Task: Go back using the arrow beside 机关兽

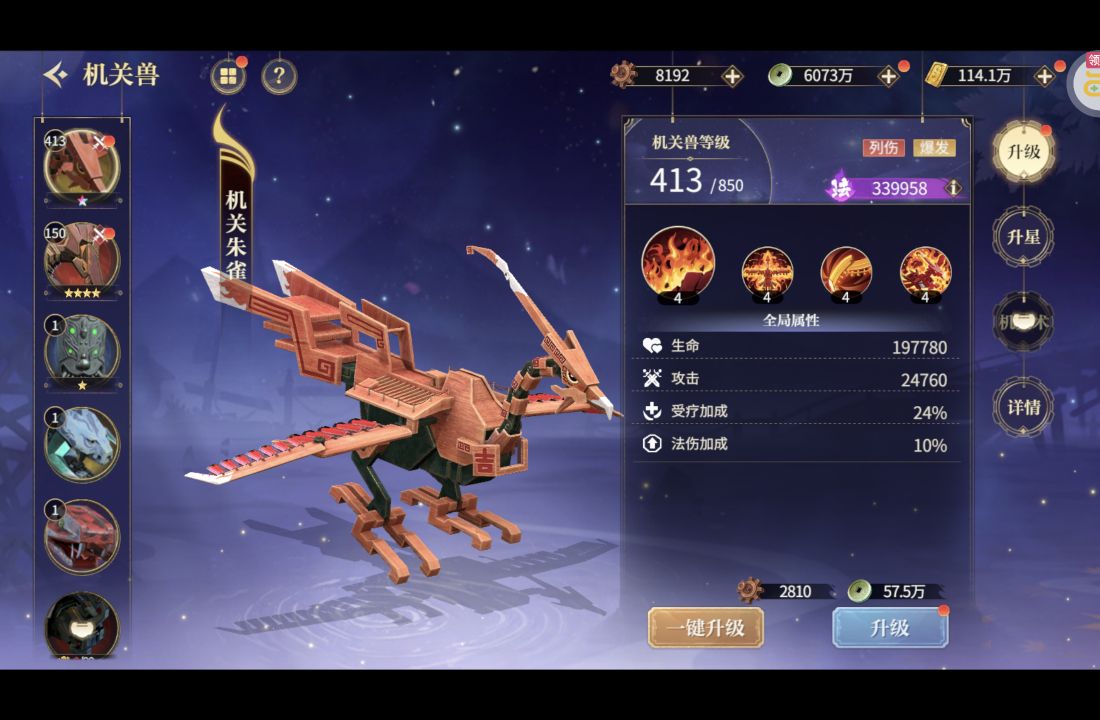Action: (x=55, y=74)
